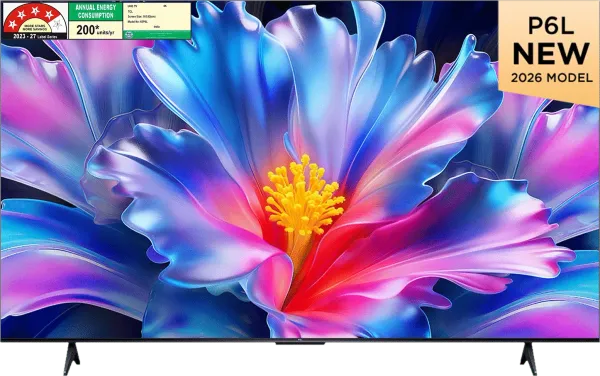Click the TV's left stand leg
This screenshot has width=600, height=376.
pos(72,358)
